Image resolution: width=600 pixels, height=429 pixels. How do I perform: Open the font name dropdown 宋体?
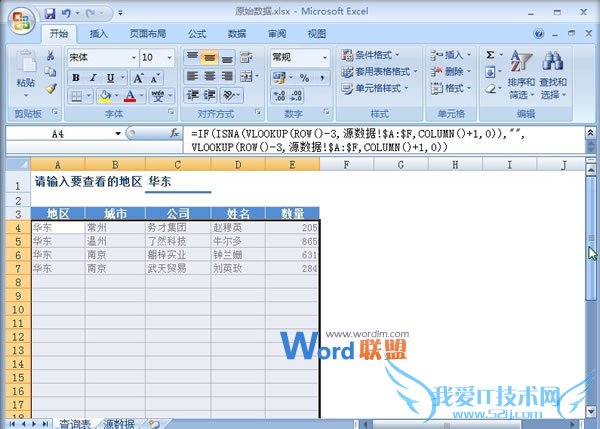point(134,57)
